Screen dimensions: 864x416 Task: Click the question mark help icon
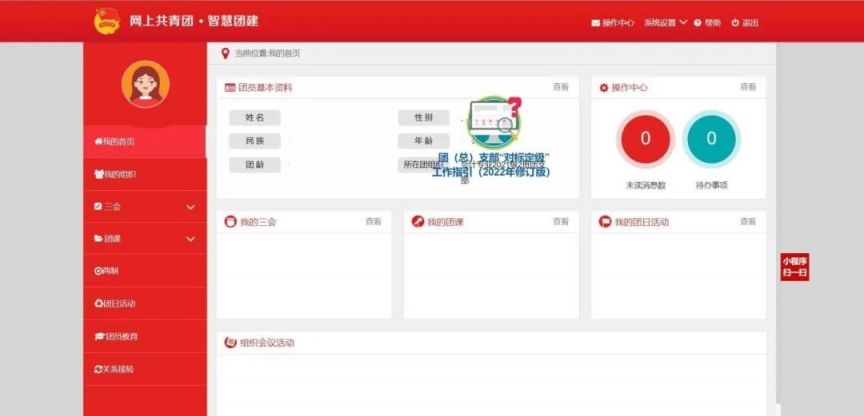[698, 23]
